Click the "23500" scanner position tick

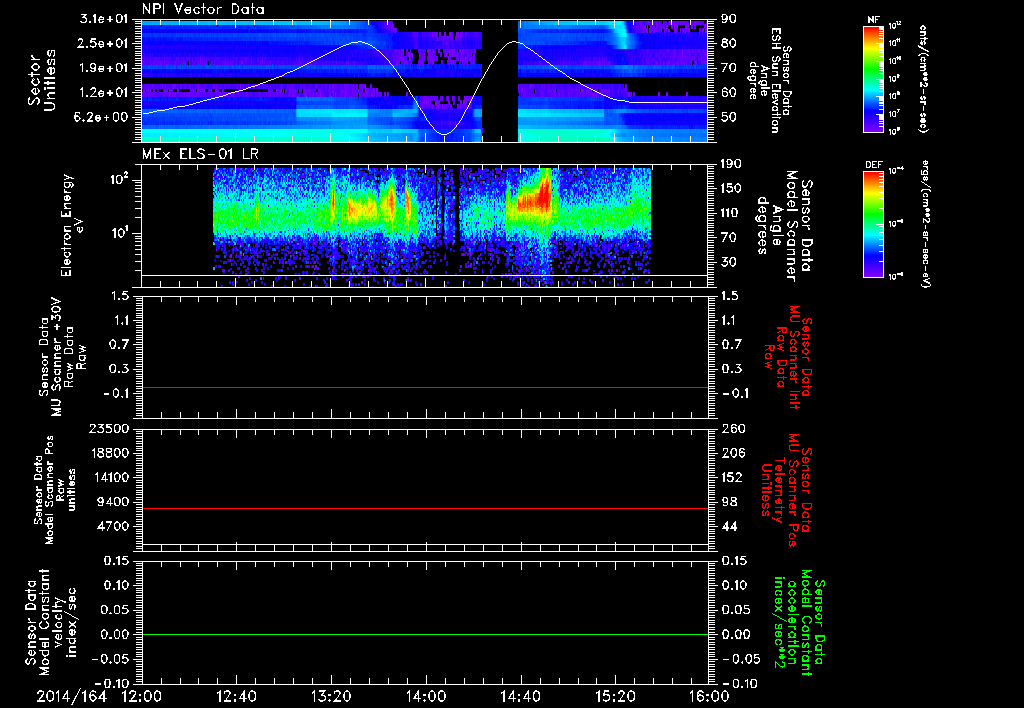[x=109, y=429]
